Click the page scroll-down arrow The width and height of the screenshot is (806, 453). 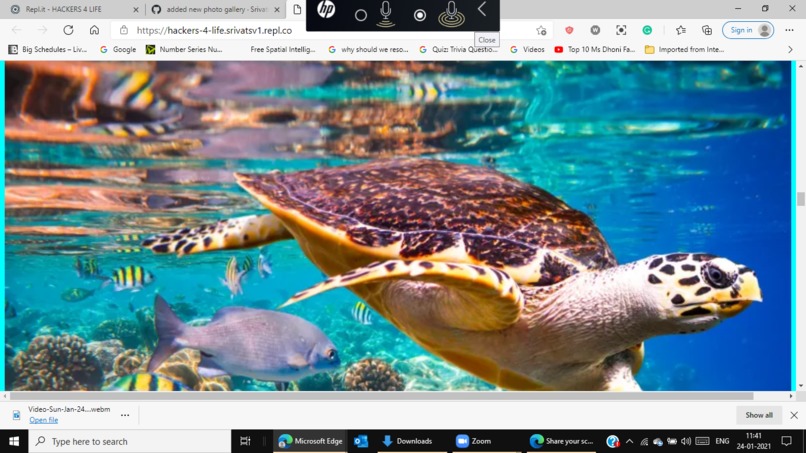(800, 386)
